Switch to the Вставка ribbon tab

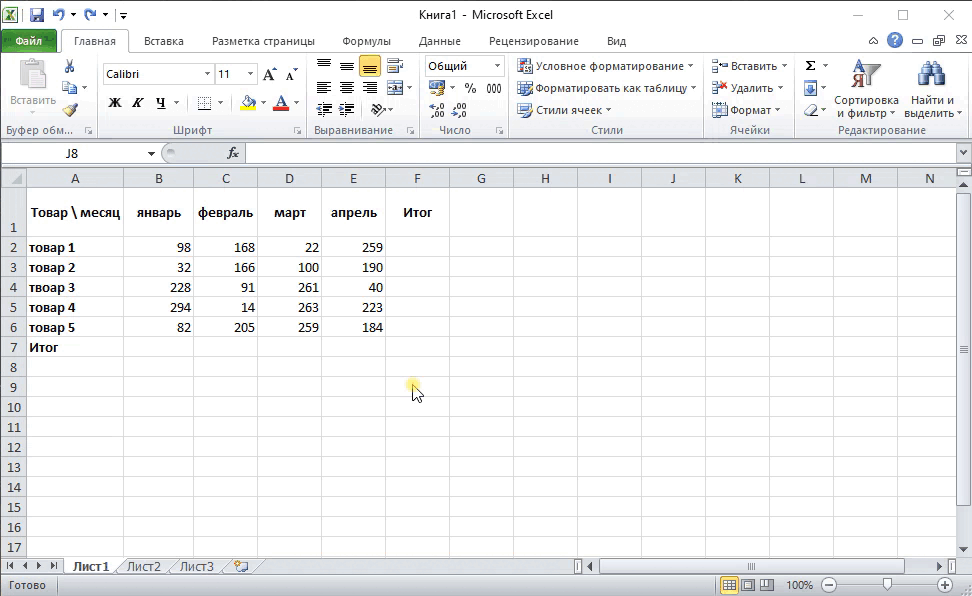click(164, 41)
